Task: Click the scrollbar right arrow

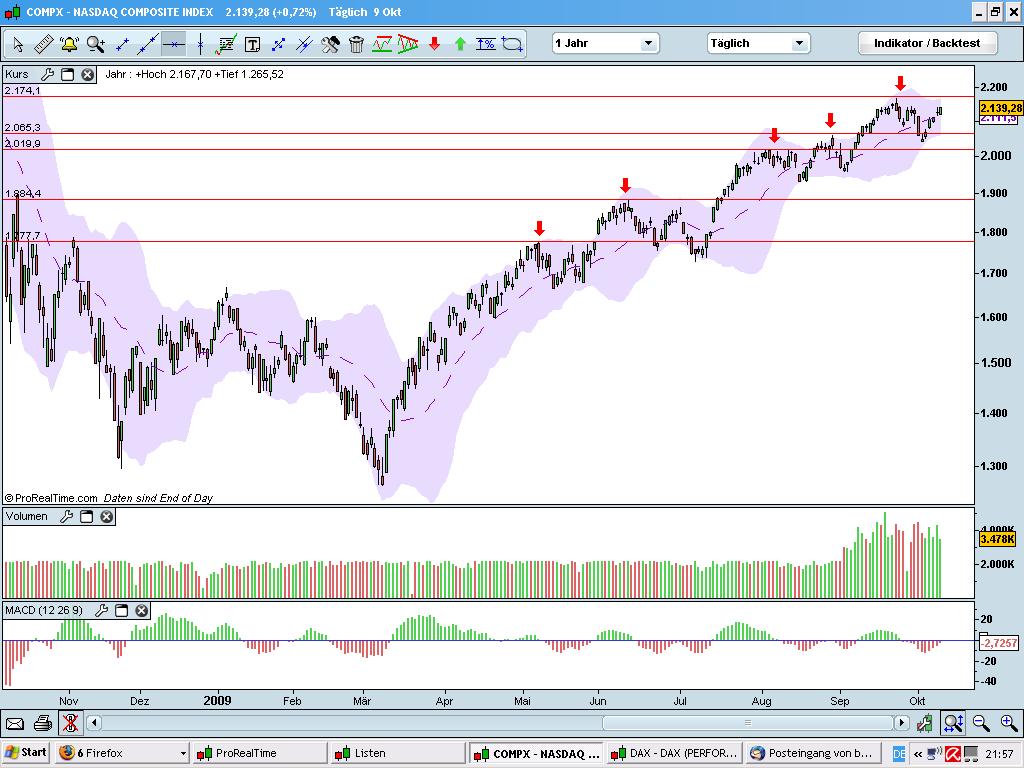Action: click(902, 723)
